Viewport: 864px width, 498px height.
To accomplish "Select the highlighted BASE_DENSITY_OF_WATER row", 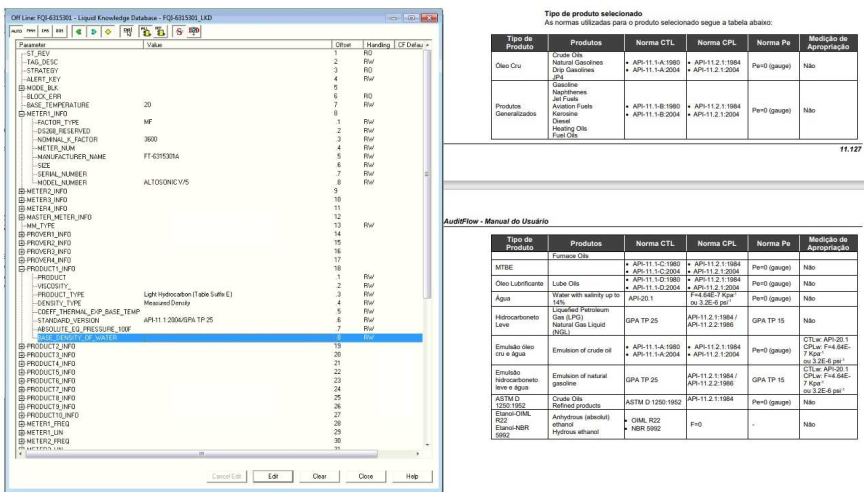I will click(220, 338).
